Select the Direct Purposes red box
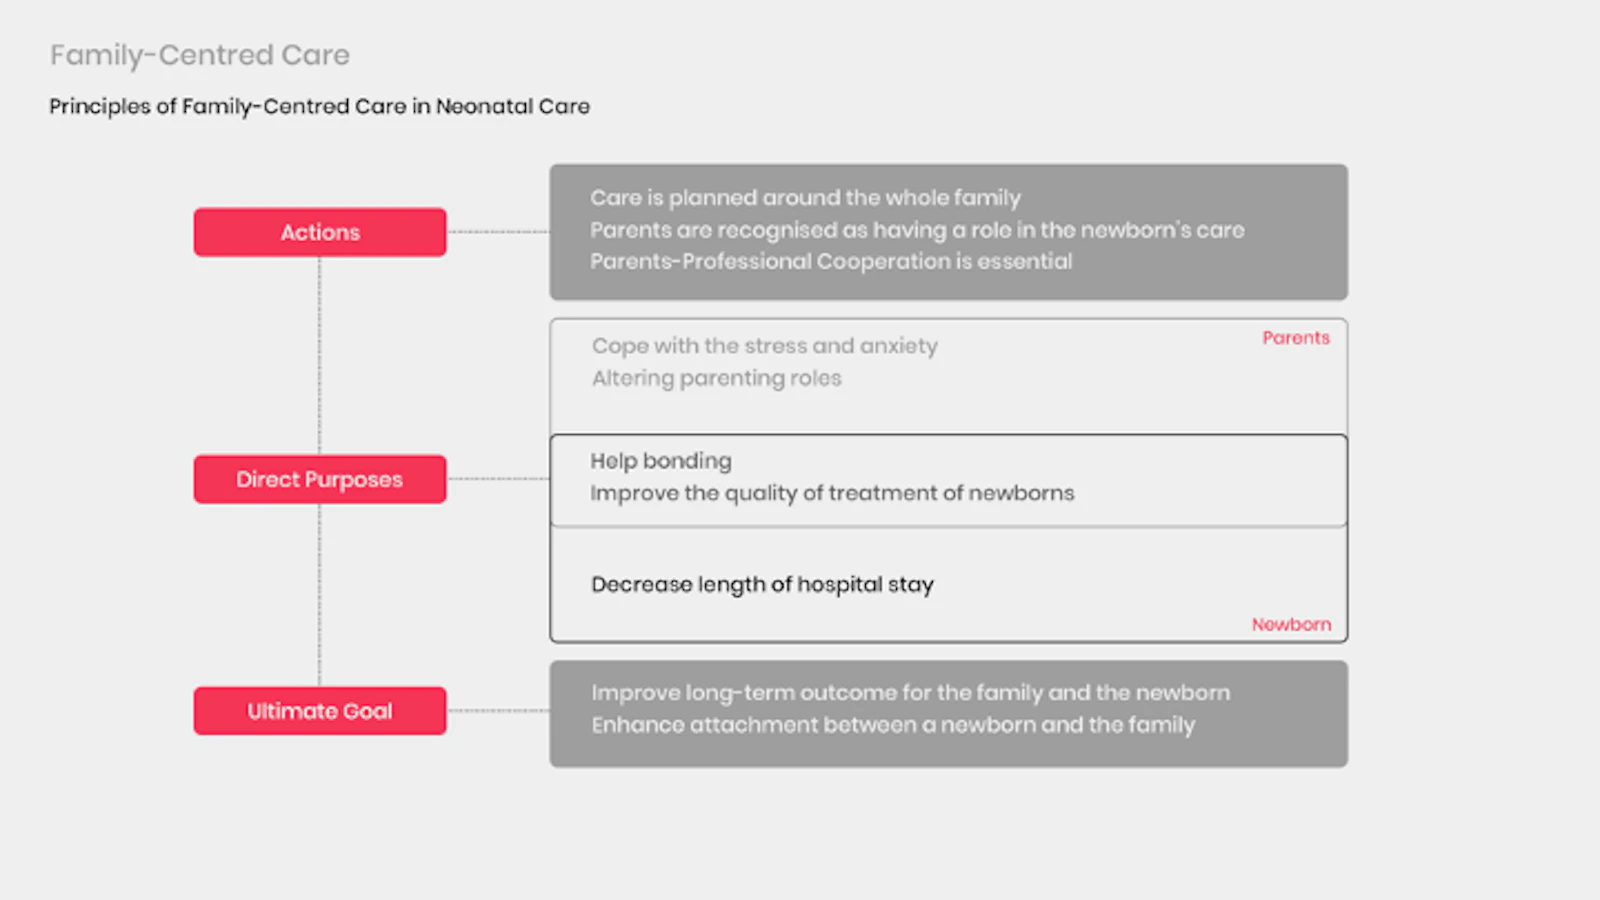Viewport: 1600px width, 900px height. click(320, 480)
